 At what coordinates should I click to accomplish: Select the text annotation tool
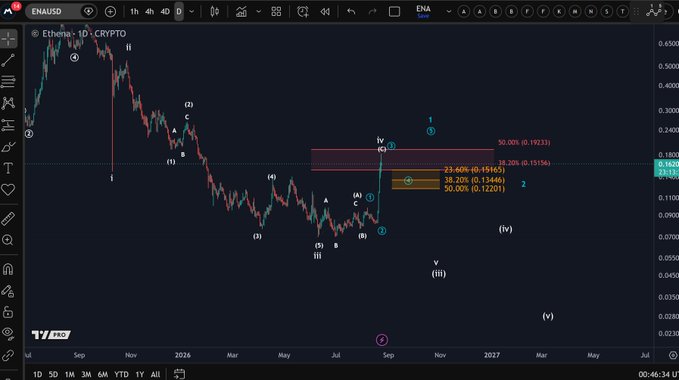point(8,168)
